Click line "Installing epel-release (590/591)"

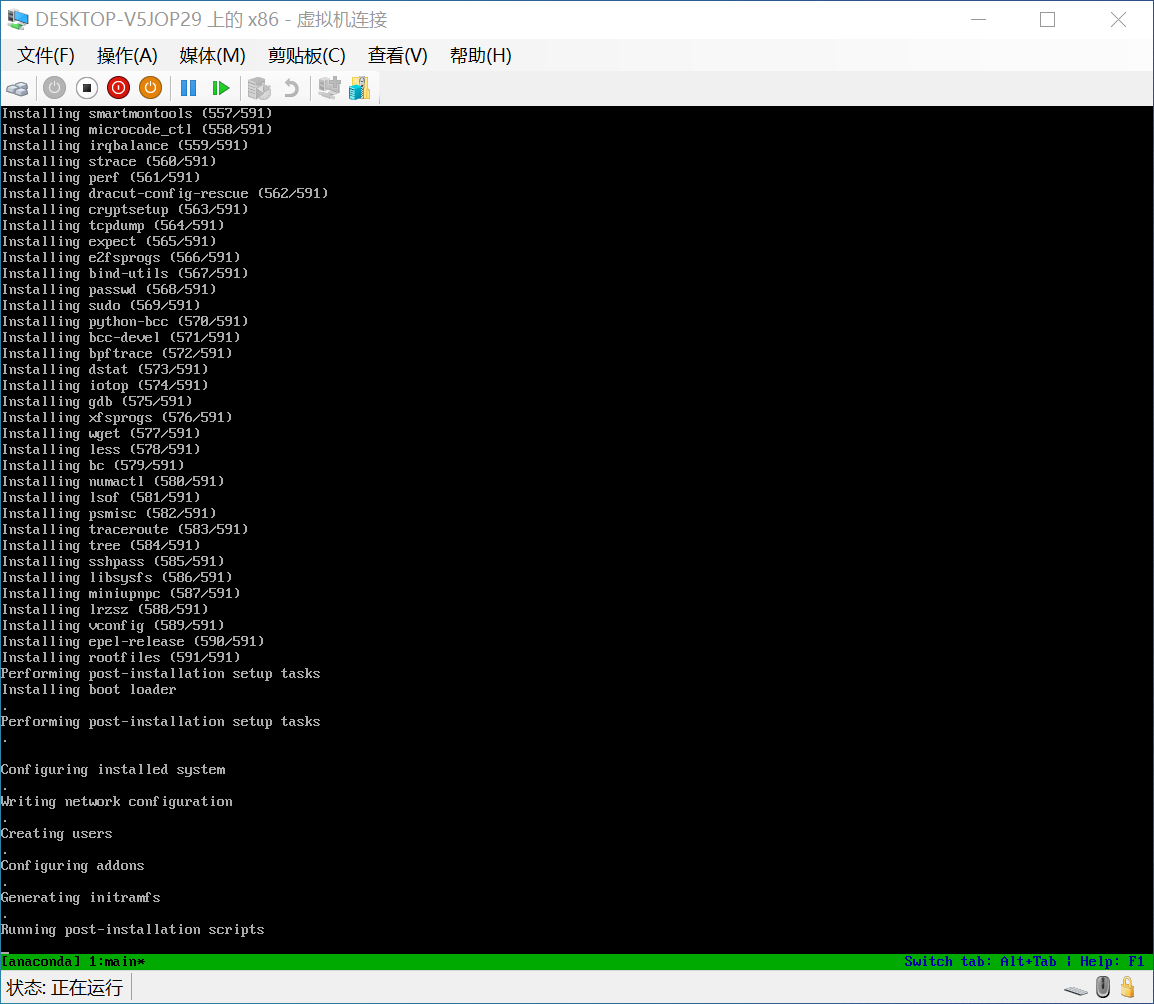pyautogui.click(x=132, y=641)
